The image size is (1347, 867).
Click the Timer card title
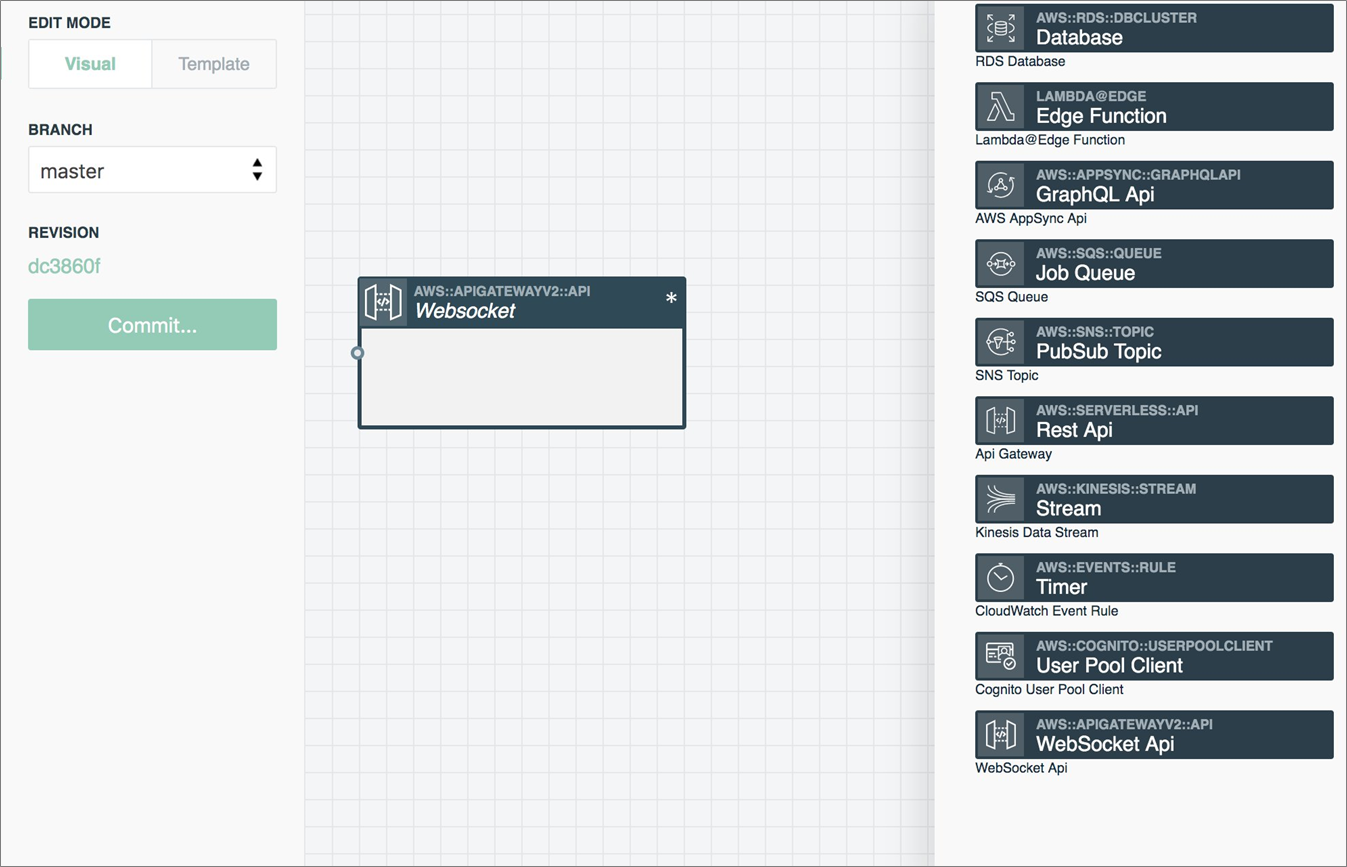1061,587
